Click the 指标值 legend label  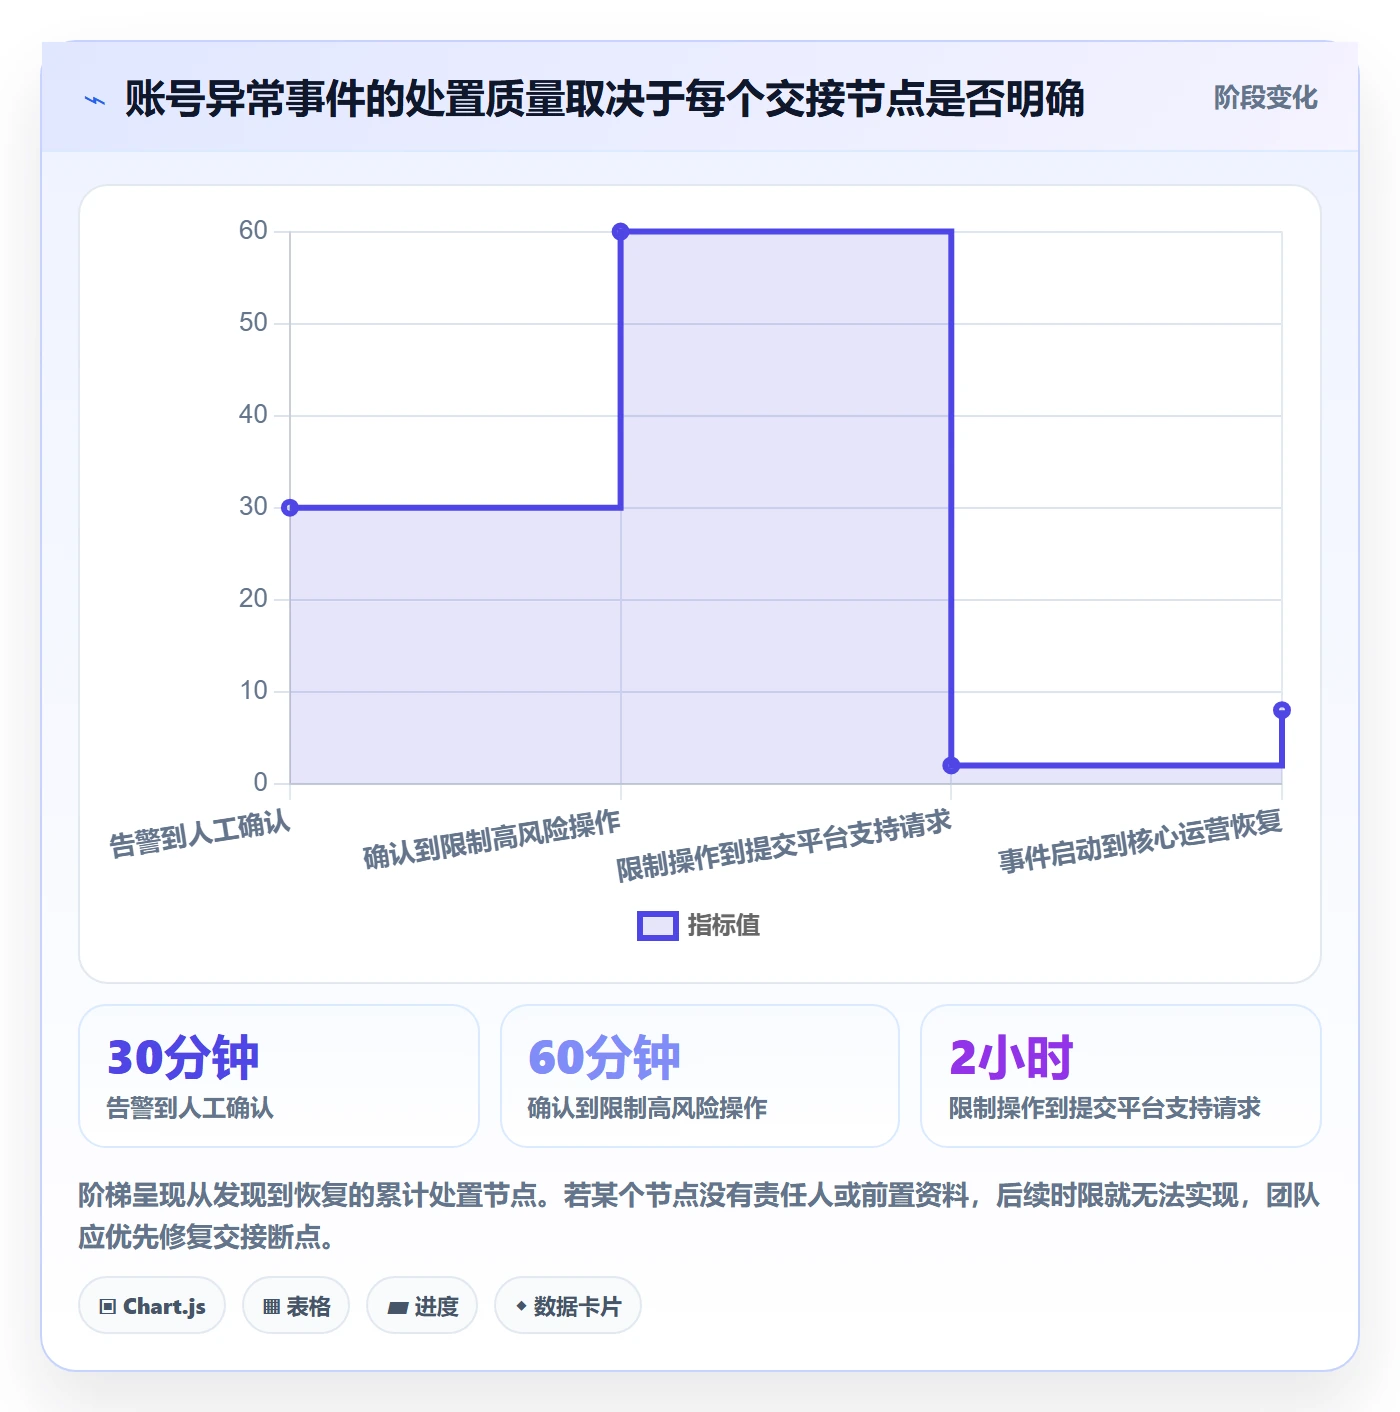(724, 926)
